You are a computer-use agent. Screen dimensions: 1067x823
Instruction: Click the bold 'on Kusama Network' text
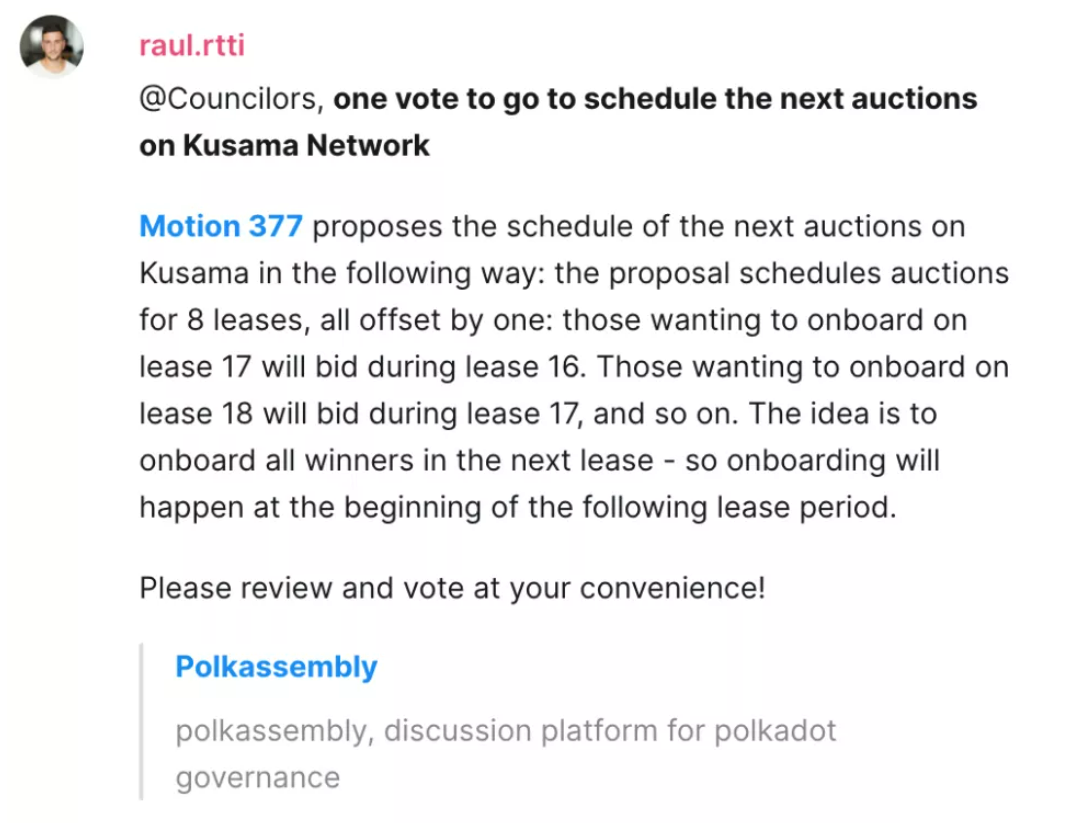284,146
